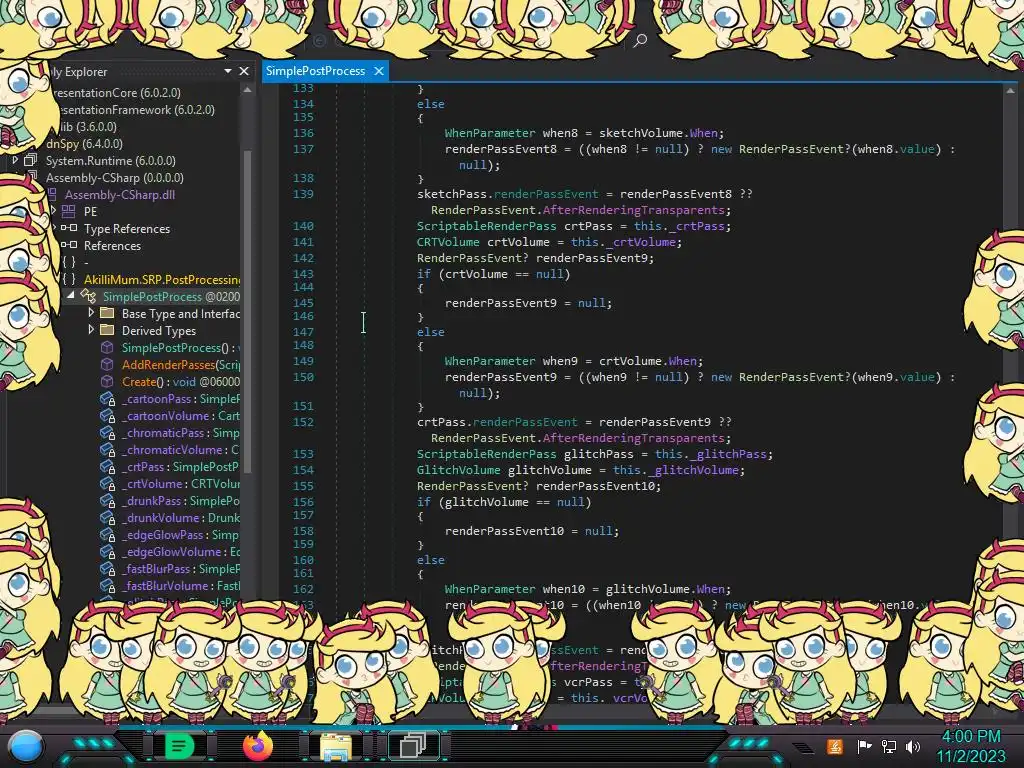The height and width of the screenshot is (768, 1024).
Task: Click the _chromaticPass field icon
Action: 108,433
